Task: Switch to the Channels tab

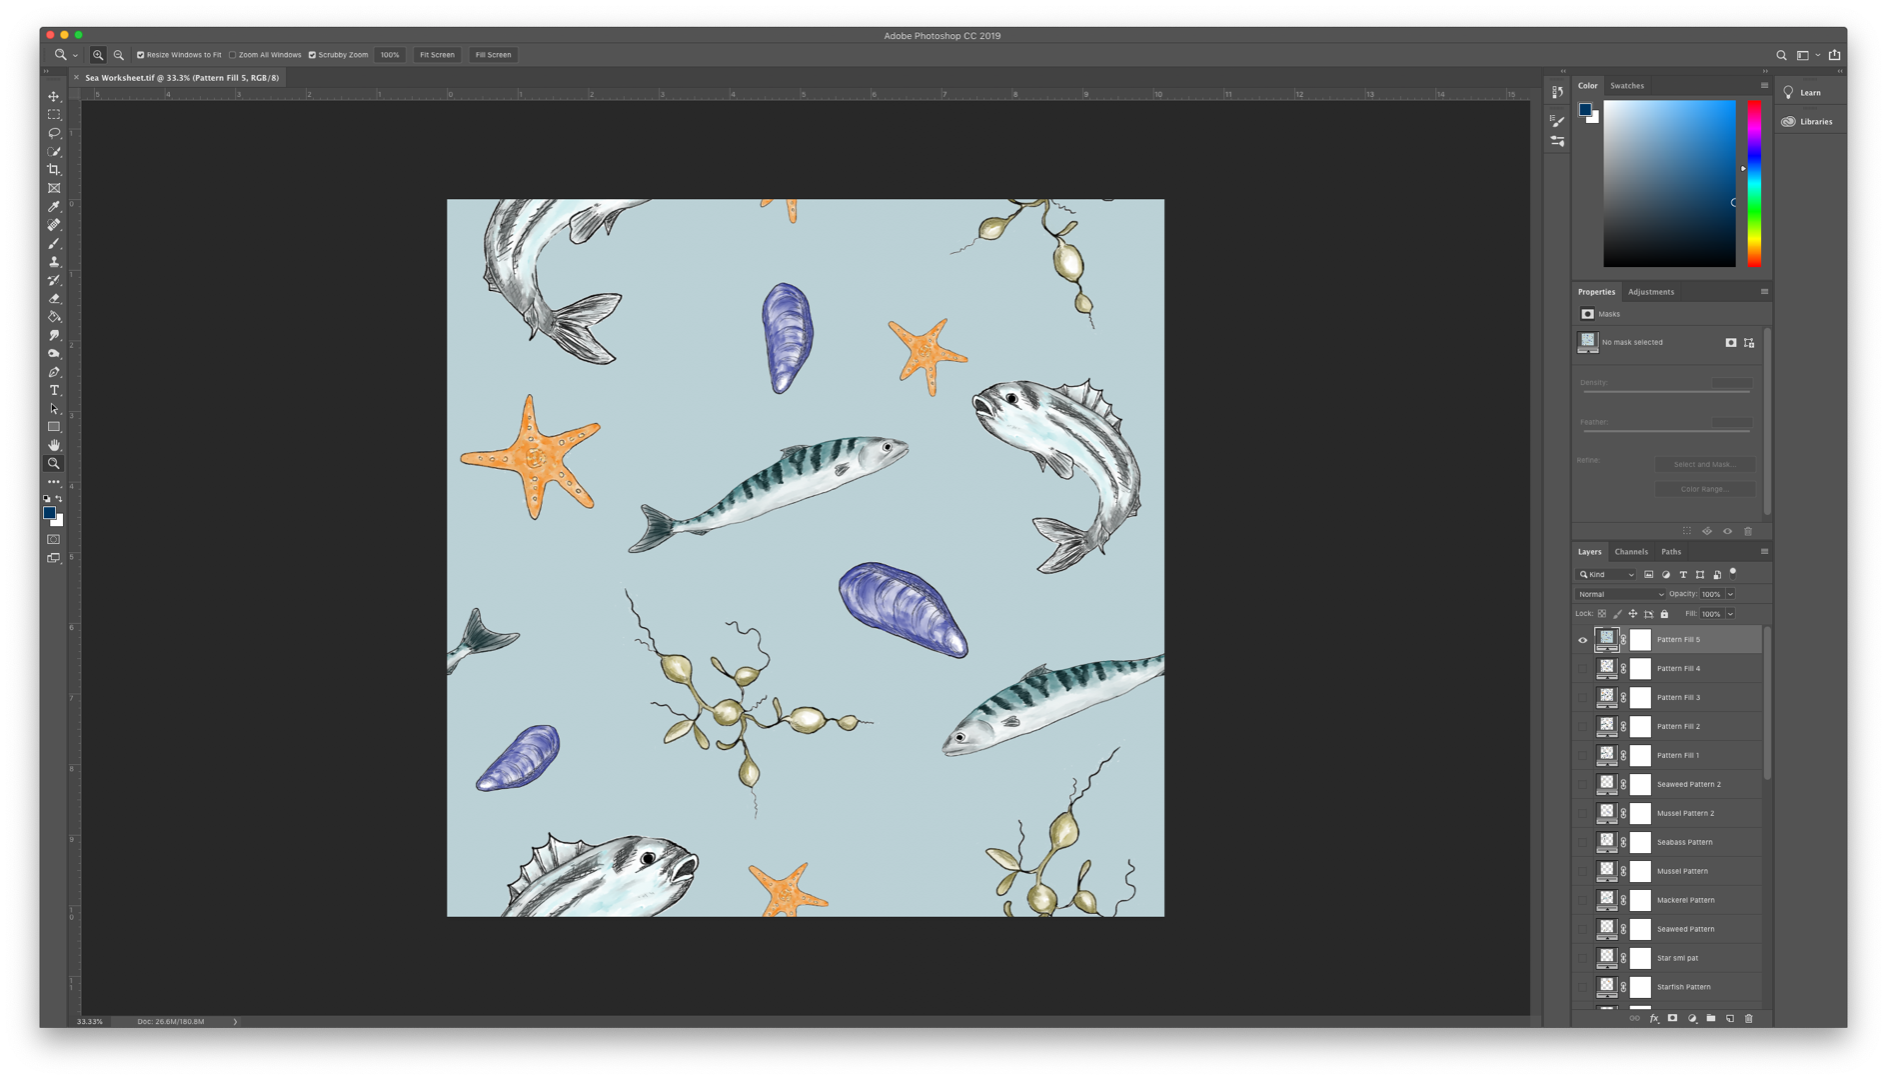Action: pos(1630,552)
